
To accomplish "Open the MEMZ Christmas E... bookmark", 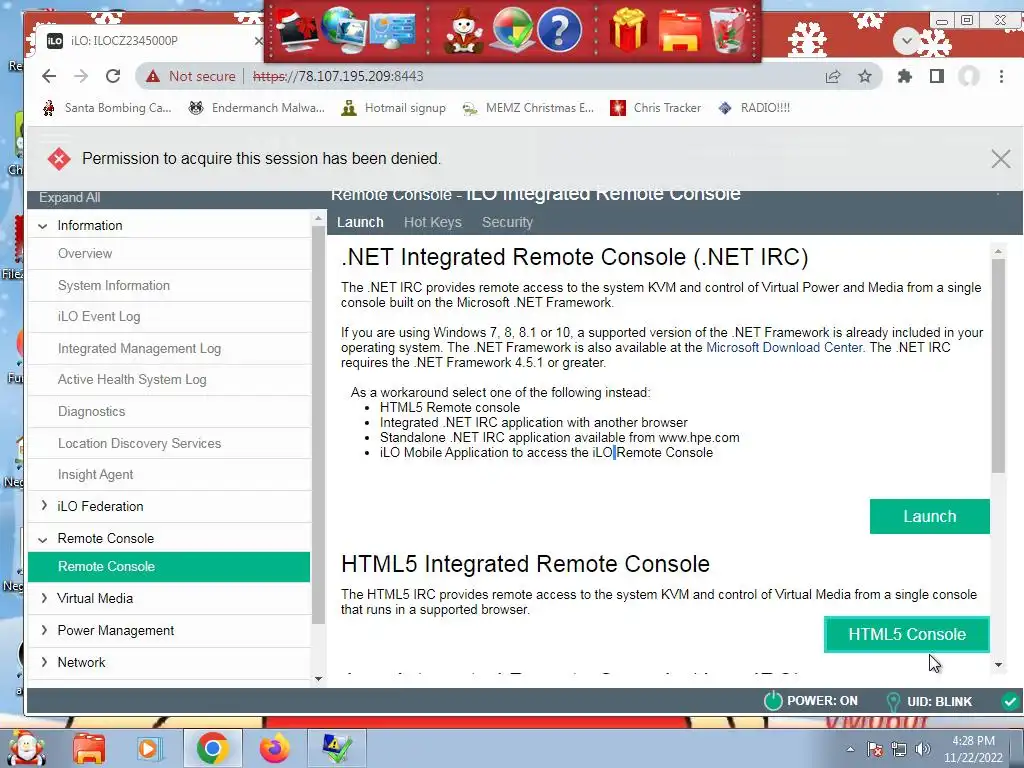I will (528, 108).
